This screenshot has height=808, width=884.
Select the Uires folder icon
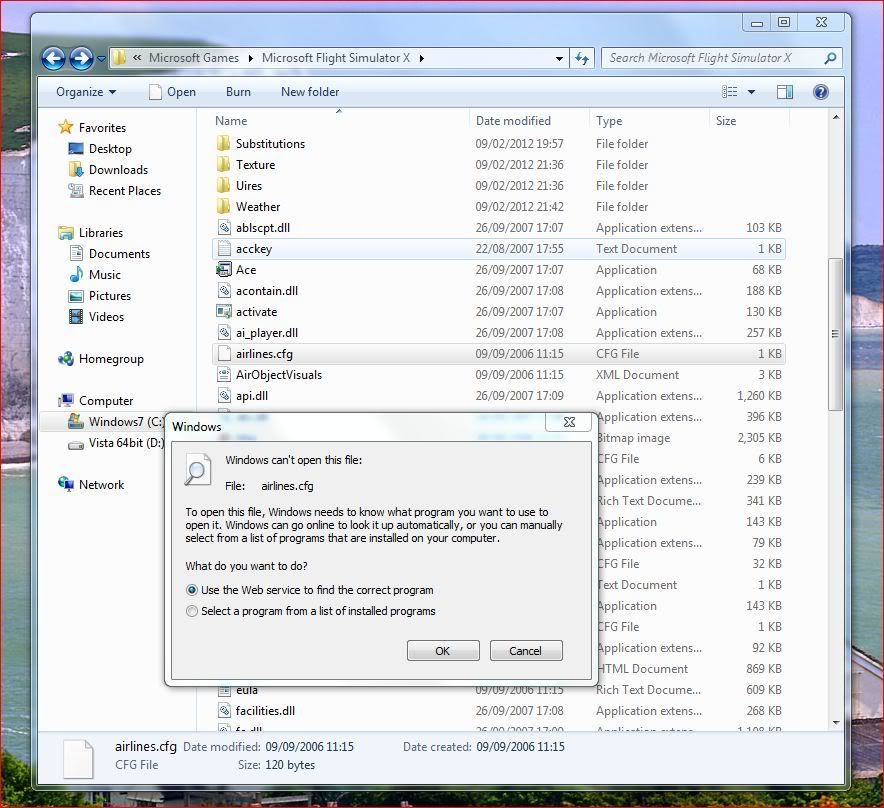(x=224, y=186)
